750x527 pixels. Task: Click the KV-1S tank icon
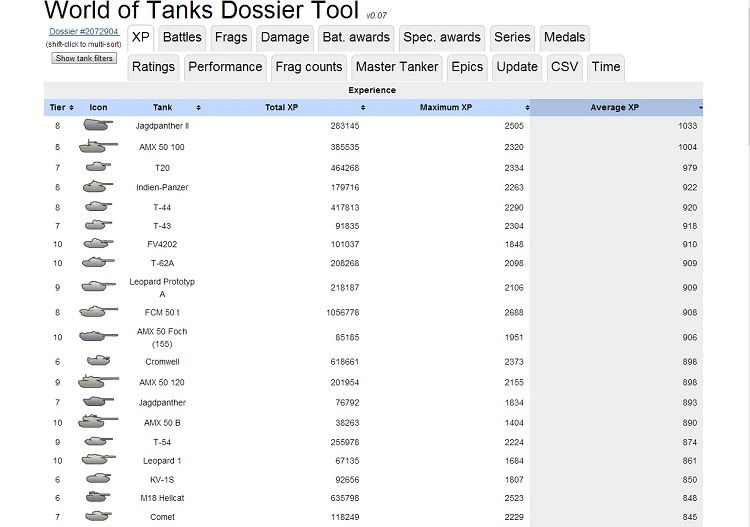coord(99,478)
